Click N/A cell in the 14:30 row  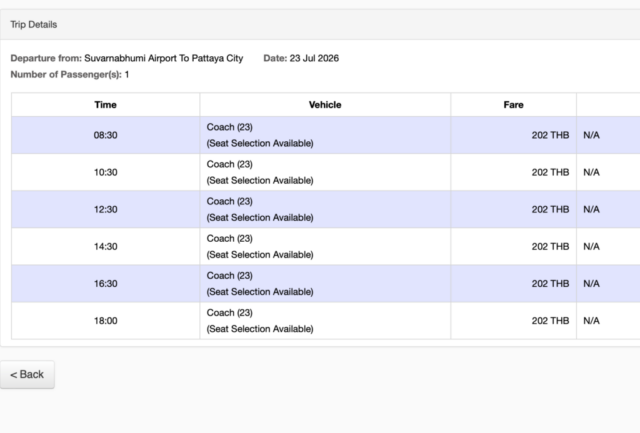coord(591,246)
